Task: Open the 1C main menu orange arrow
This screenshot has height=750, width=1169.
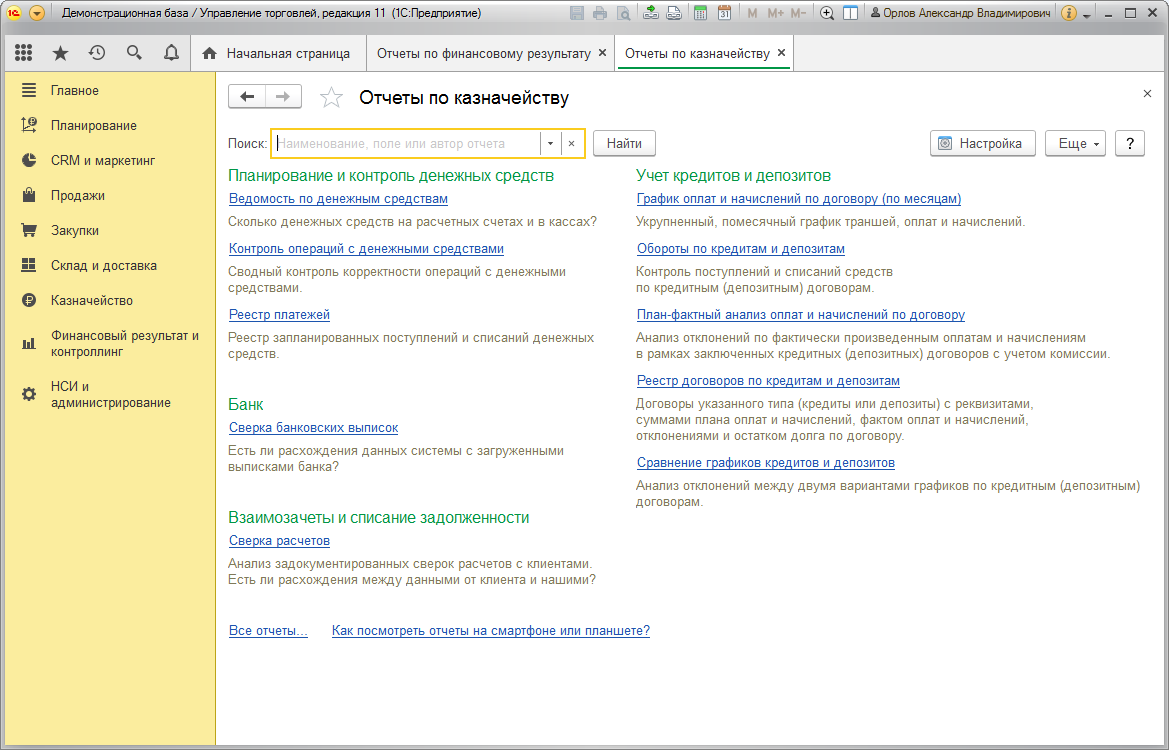Action: (36, 13)
